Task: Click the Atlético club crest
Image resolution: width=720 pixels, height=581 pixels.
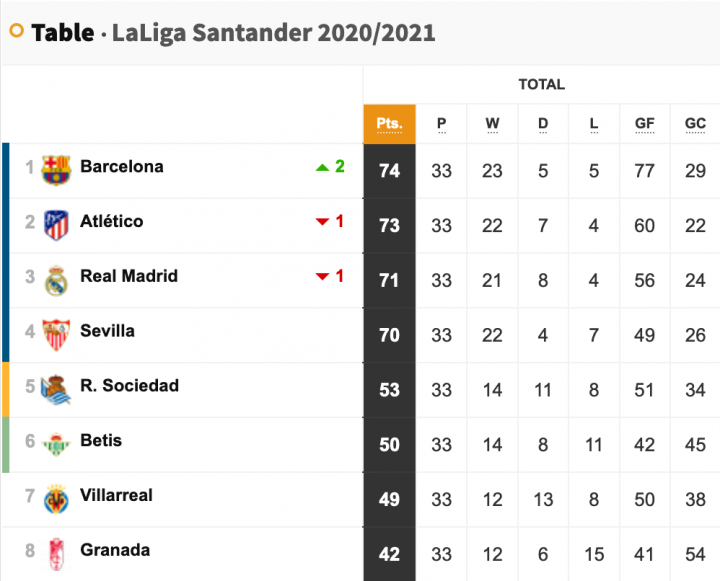Action: pos(56,225)
